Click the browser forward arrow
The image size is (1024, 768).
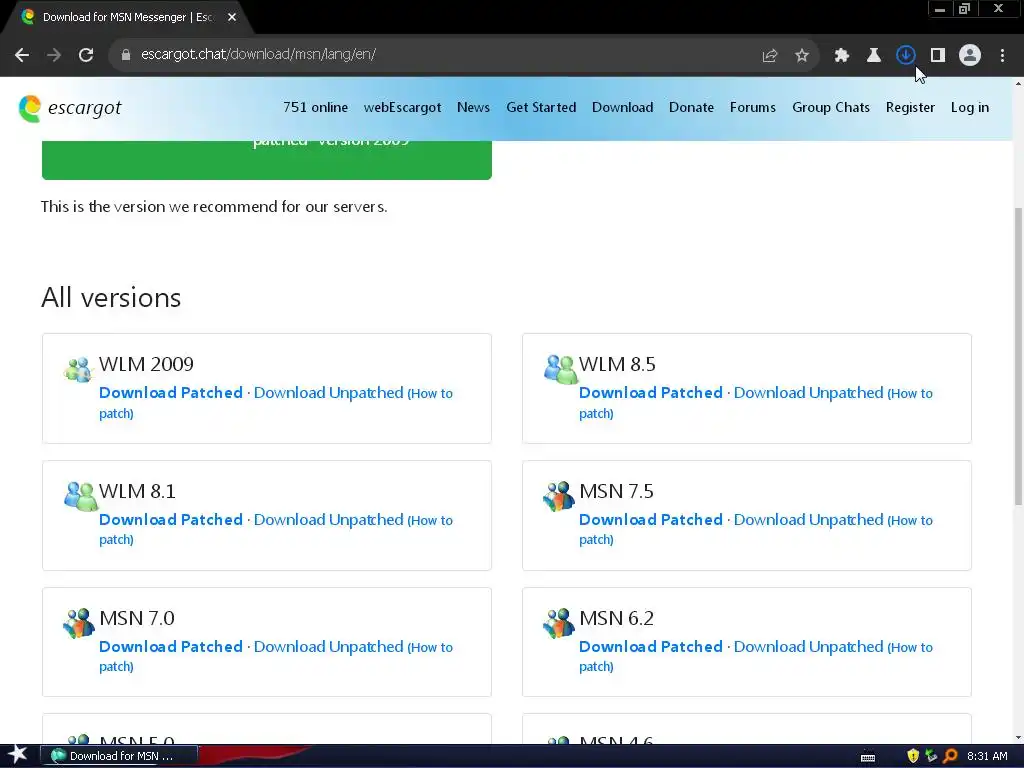(x=54, y=55)
